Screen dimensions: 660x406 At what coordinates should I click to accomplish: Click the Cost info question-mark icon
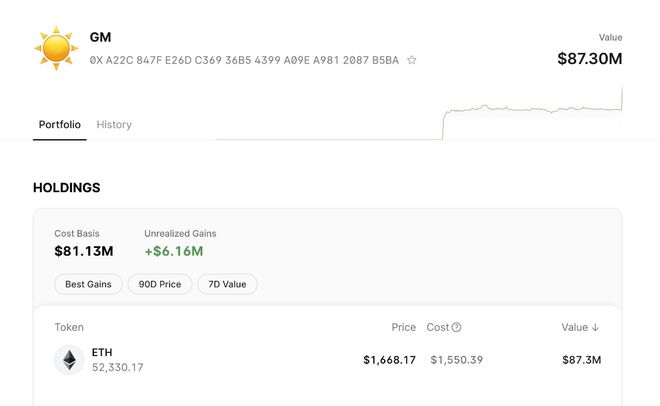tap(457, 327)
